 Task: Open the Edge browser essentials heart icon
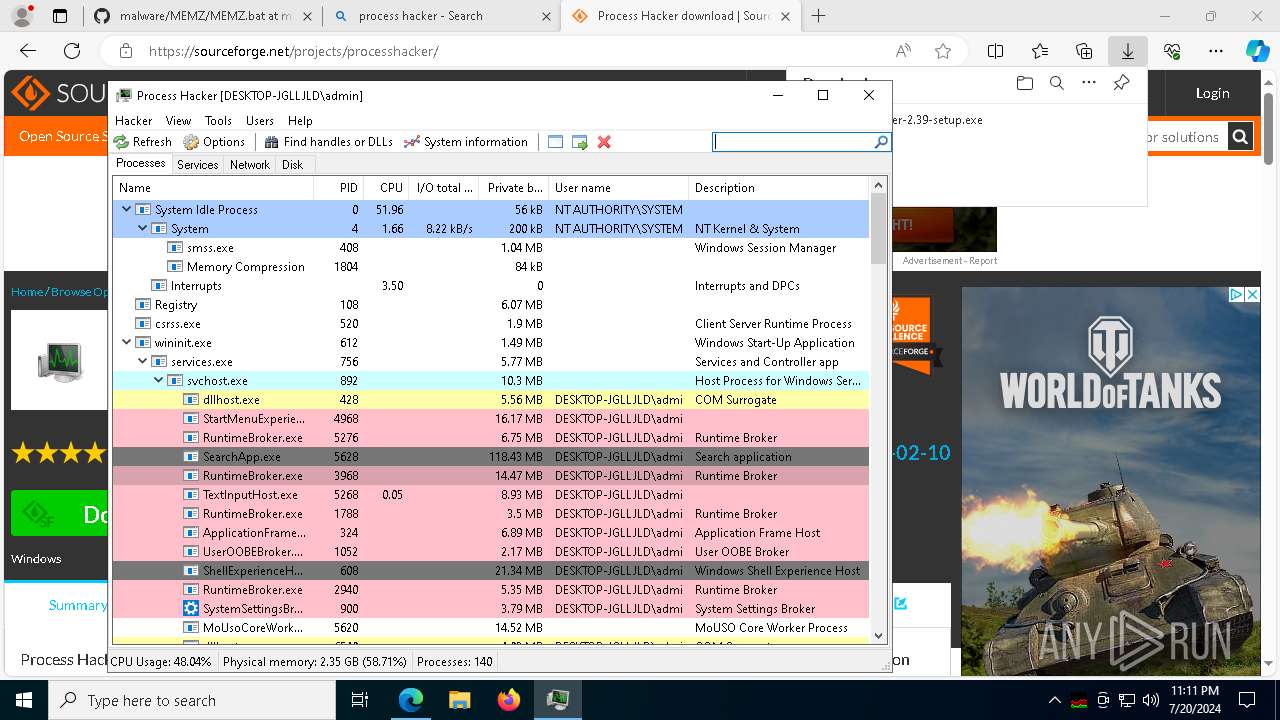[1172, 51]
